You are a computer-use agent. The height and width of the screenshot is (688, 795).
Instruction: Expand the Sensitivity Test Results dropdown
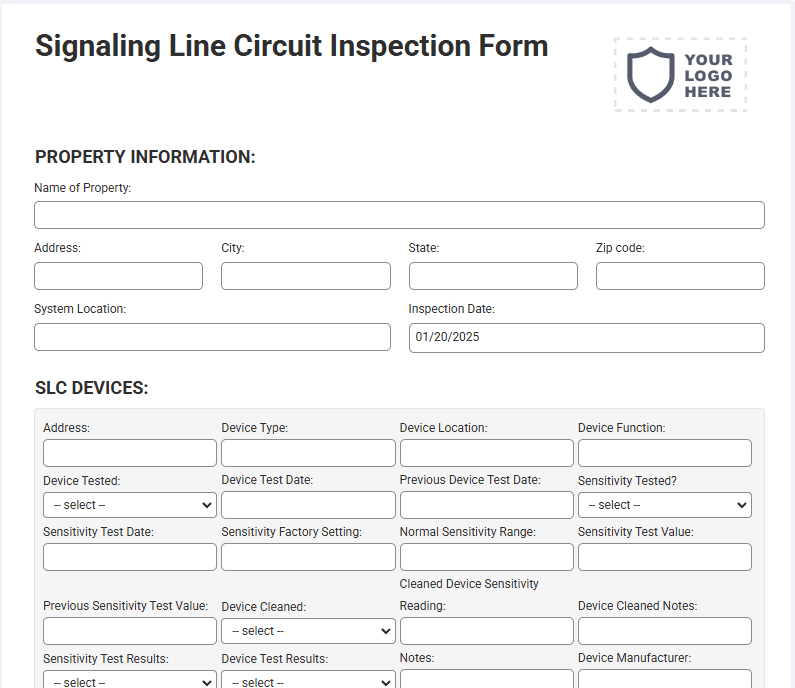tap(130, 679)
